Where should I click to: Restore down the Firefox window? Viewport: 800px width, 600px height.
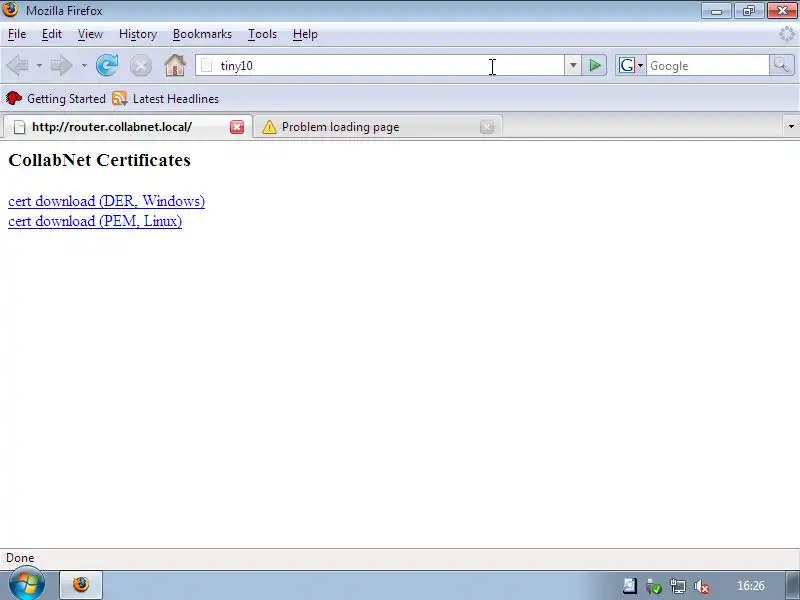tap(749, 11)
